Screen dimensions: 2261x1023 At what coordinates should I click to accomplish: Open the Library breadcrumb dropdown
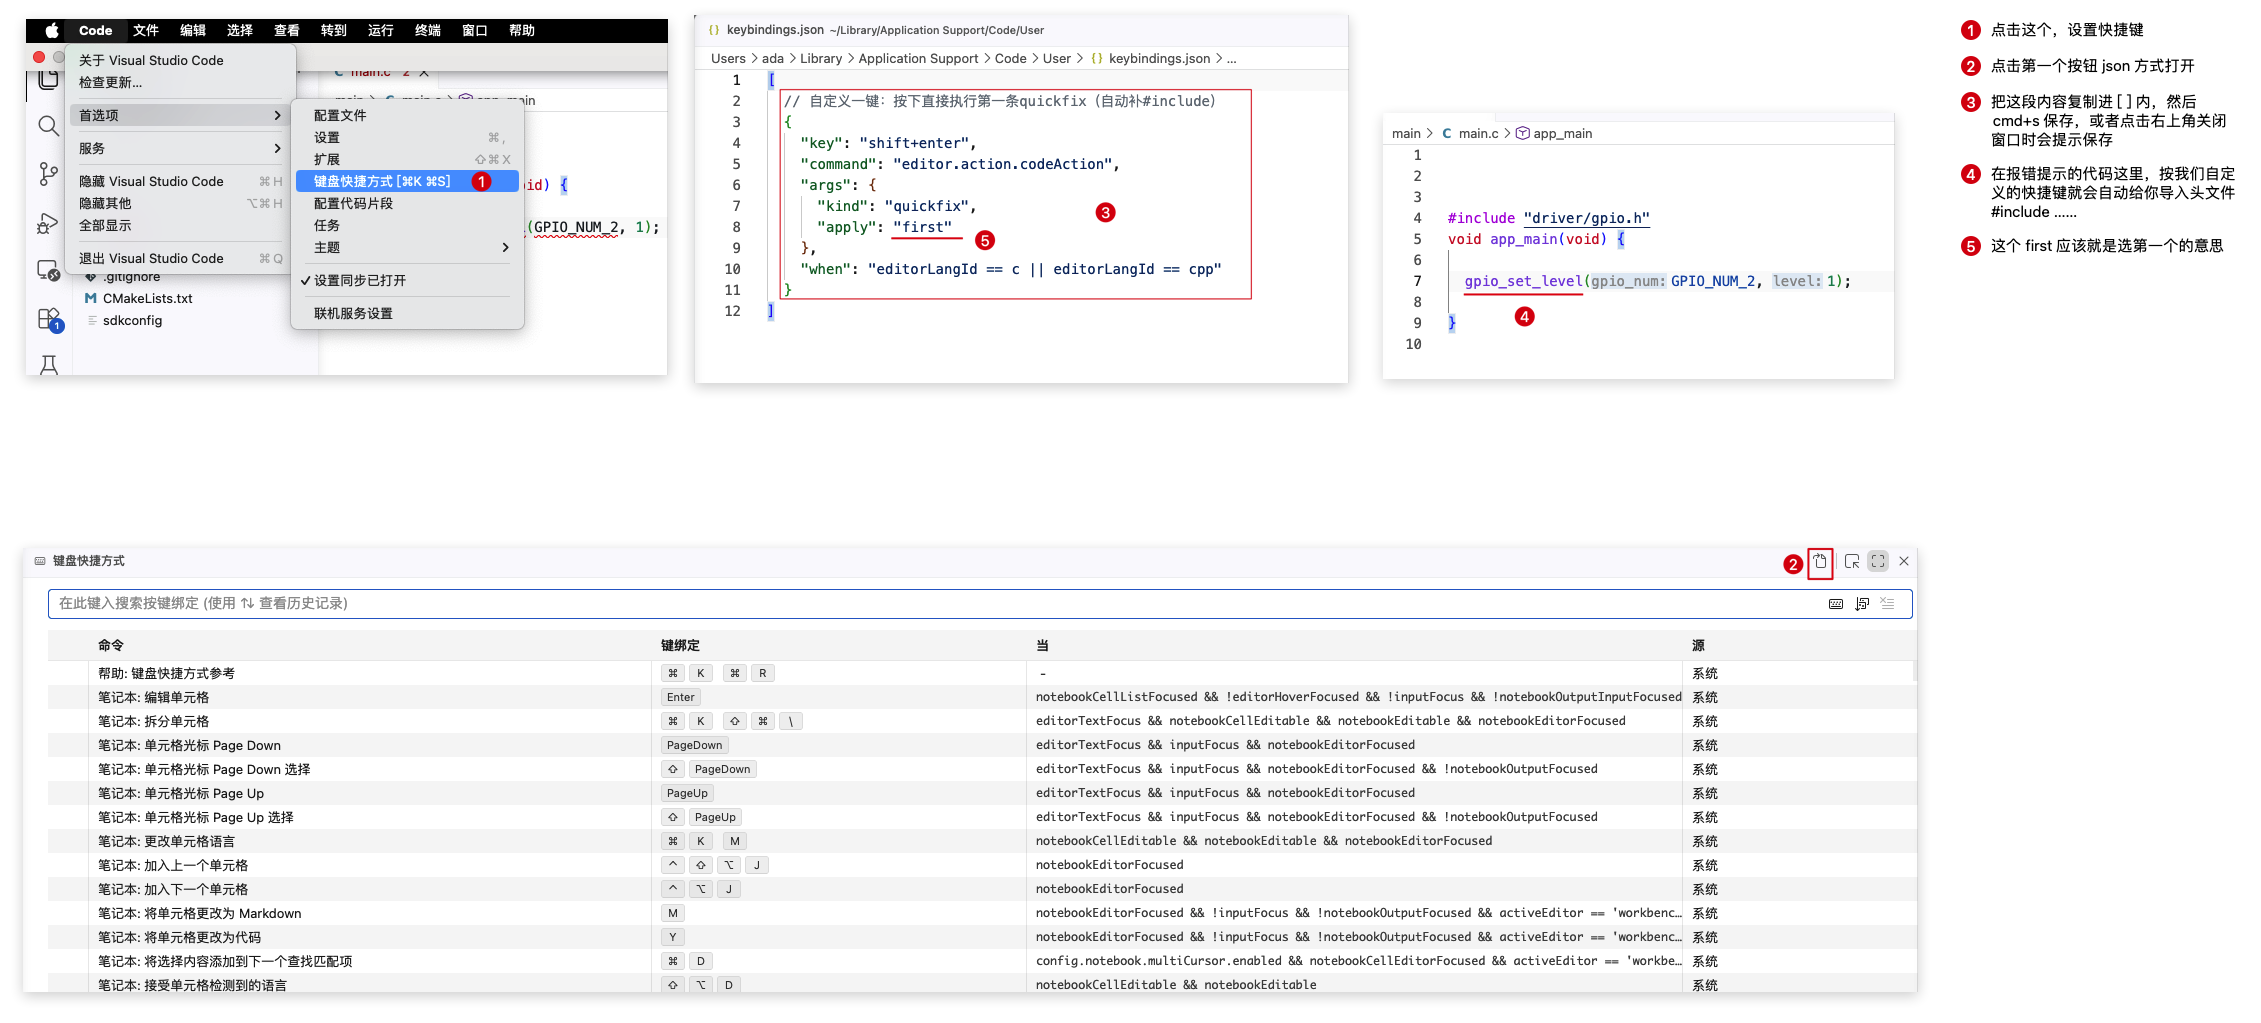tap(821, 59)
